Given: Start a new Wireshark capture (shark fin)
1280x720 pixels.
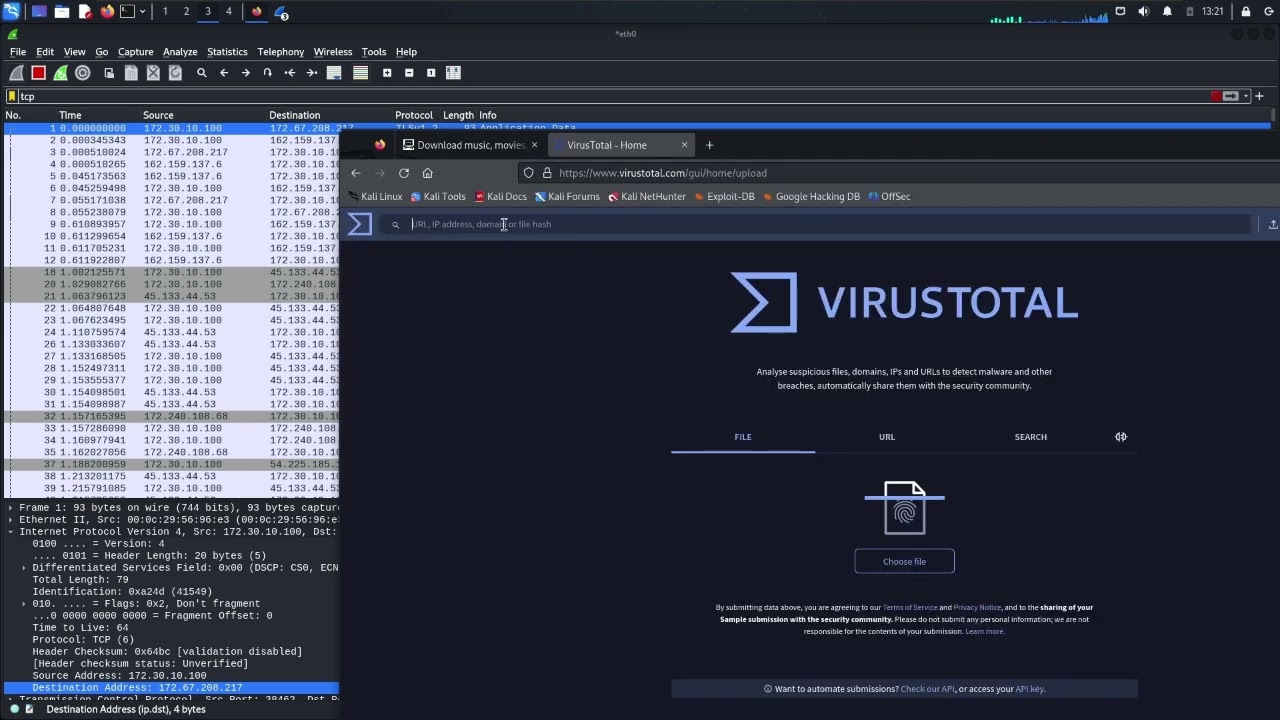Looking at the screenshot, I should pos(16,73).
